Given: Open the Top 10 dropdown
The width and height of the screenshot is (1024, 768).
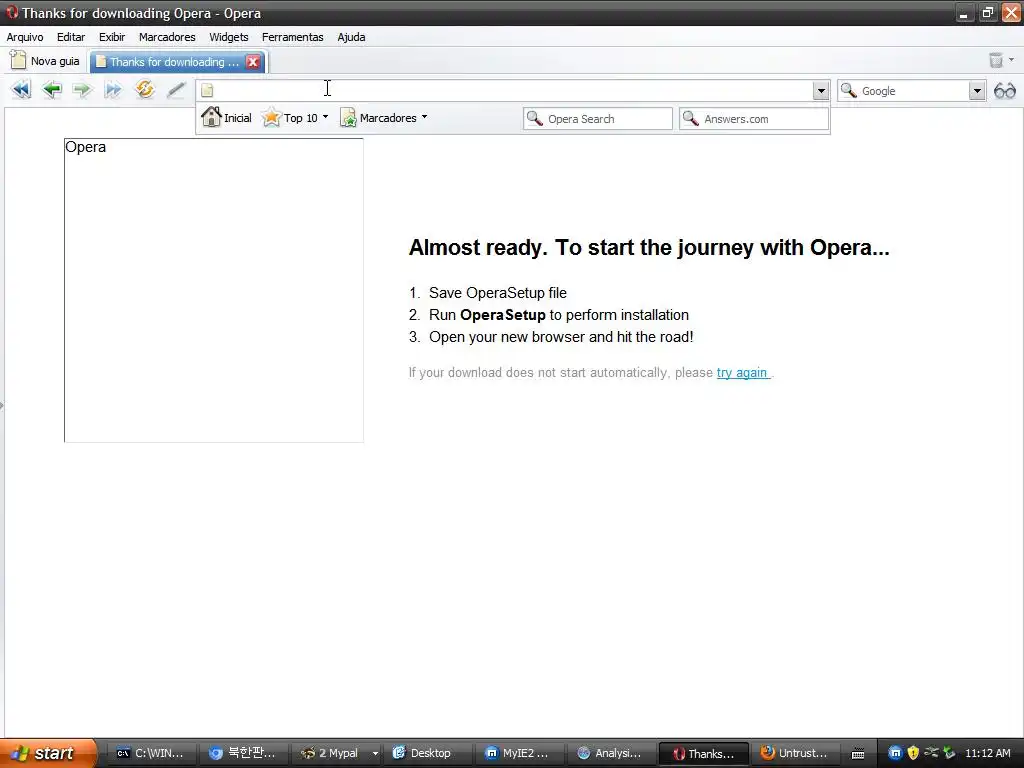Looking at the screenshot, I should pos(295,118).
